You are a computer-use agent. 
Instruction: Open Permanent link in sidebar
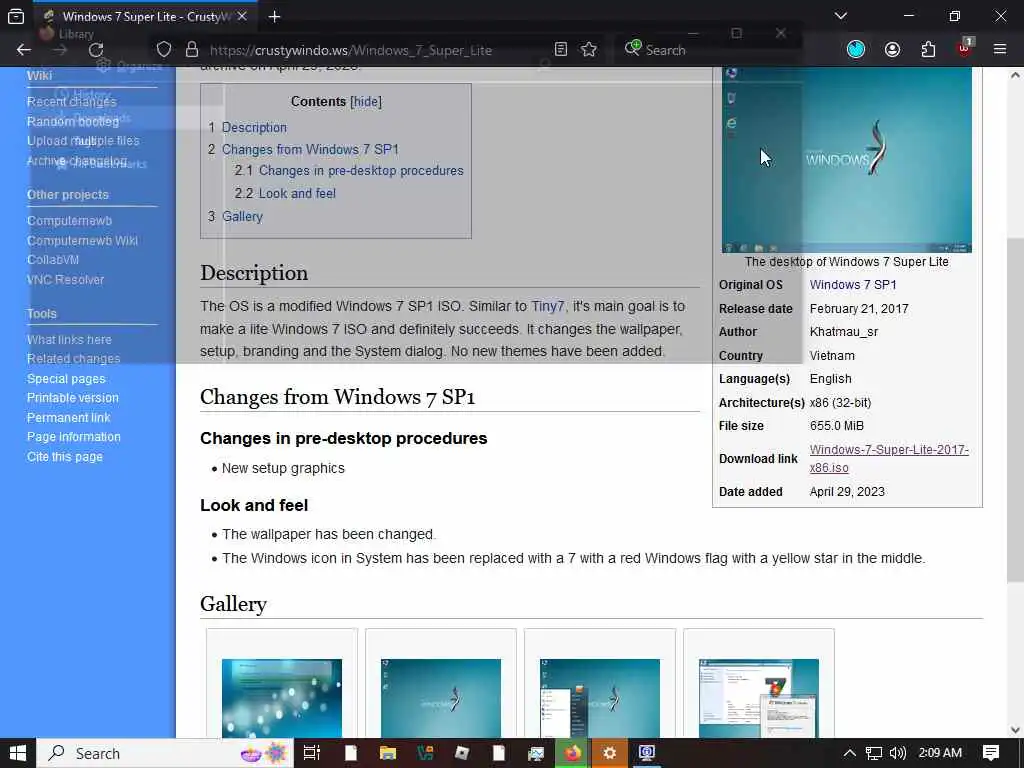tap(69, 417)
